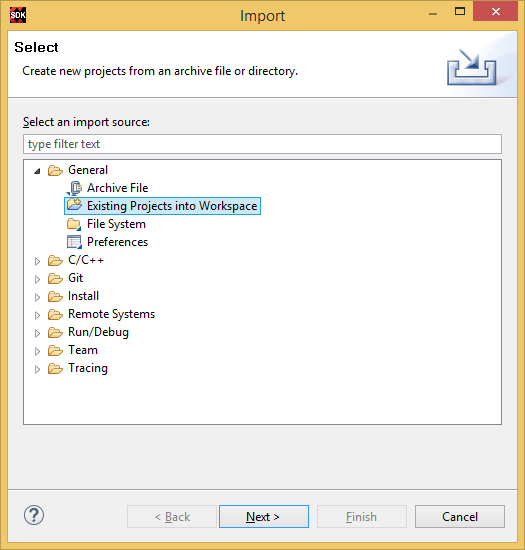
Task: Select the Team category label
Action: [x=83, y=350]
